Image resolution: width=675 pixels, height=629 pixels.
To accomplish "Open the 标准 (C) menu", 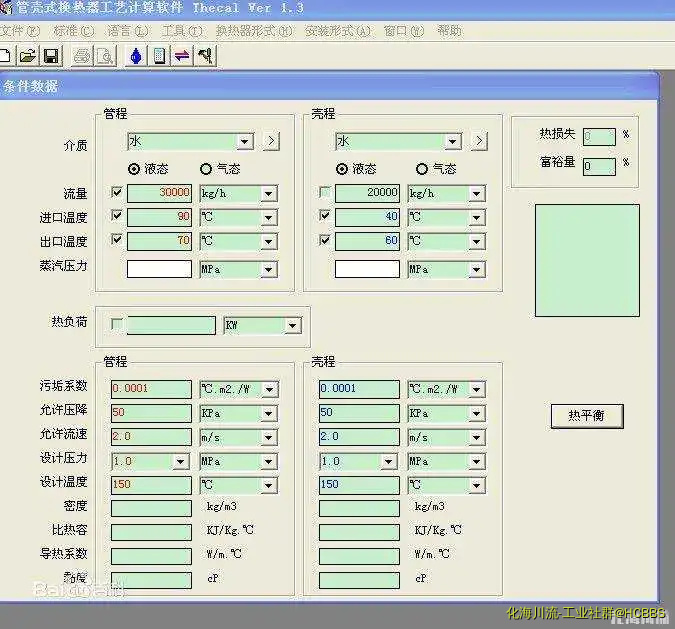I will coord(73,31).
